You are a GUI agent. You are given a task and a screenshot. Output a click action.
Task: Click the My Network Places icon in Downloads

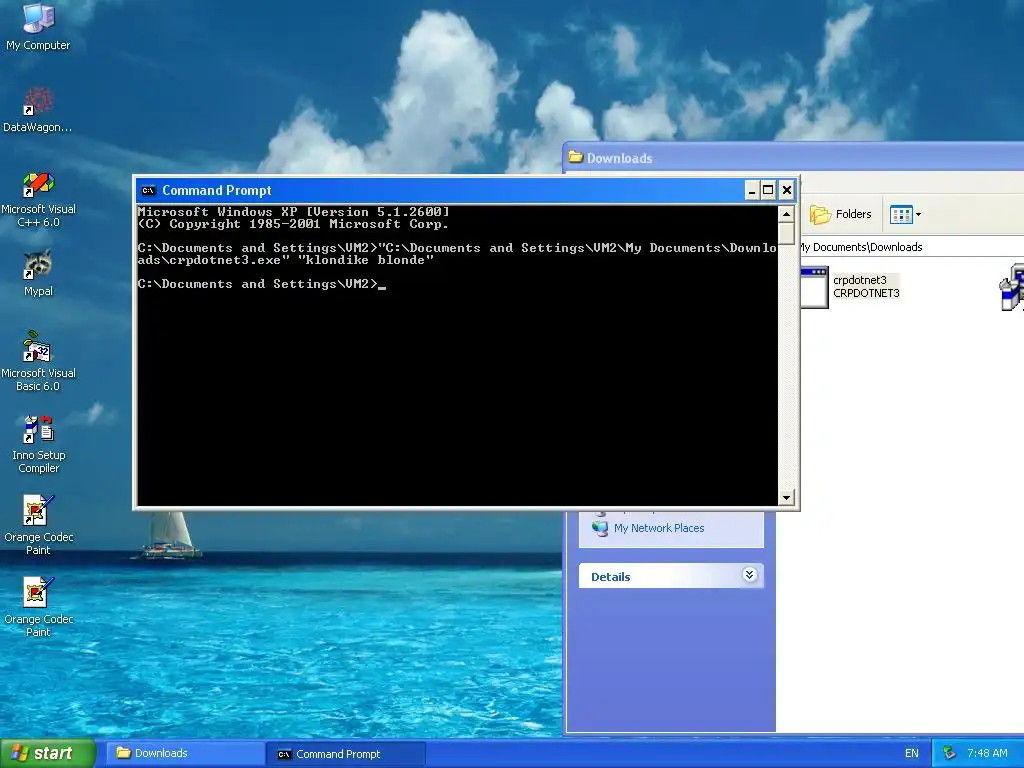pos(600,527)
